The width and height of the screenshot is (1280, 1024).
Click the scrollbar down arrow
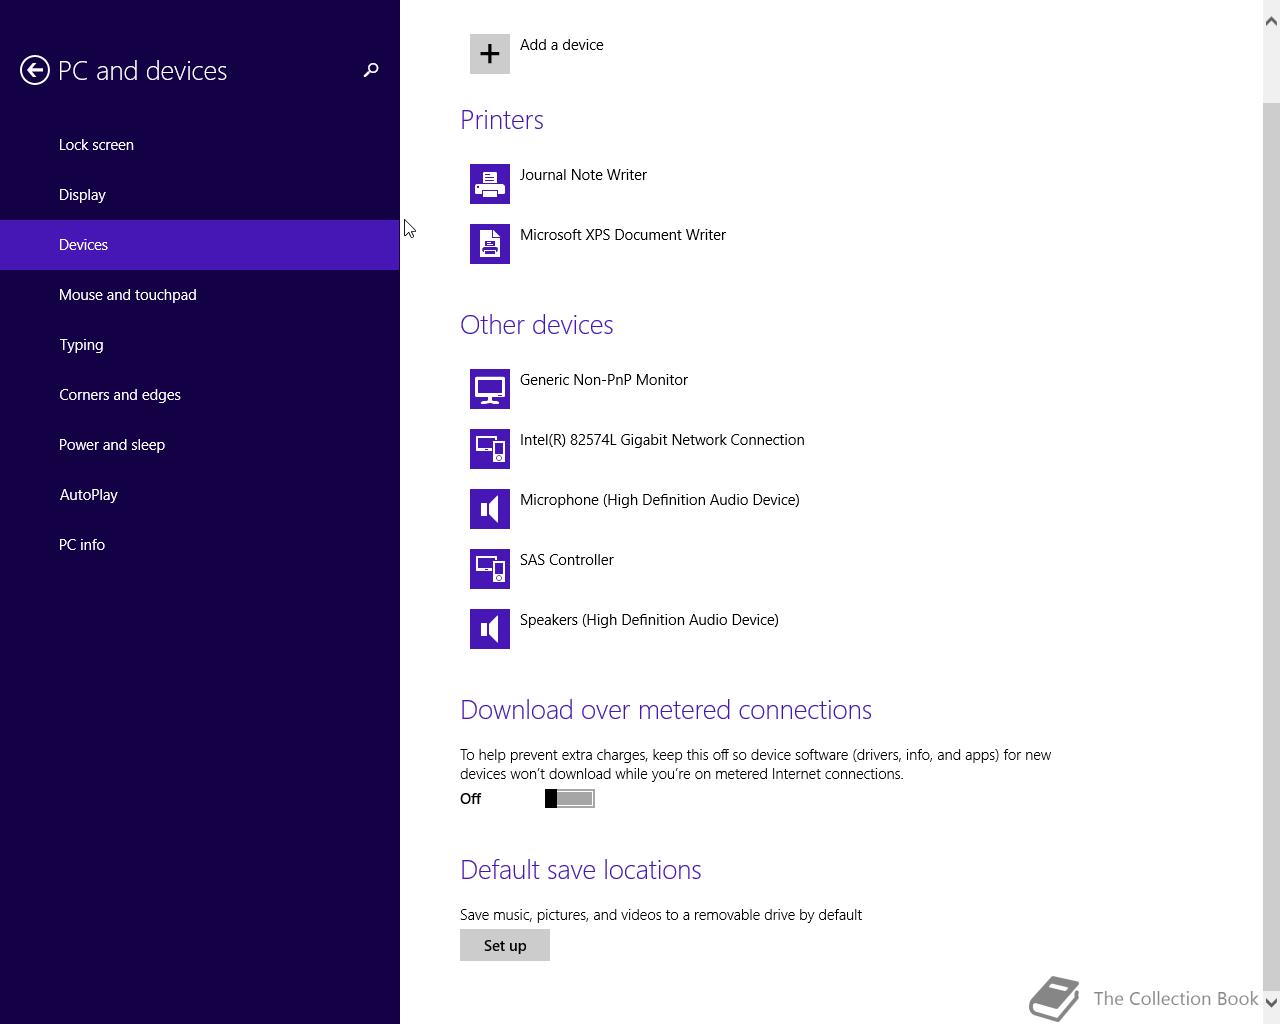pyautogui.click(x=1271, y=1002)
